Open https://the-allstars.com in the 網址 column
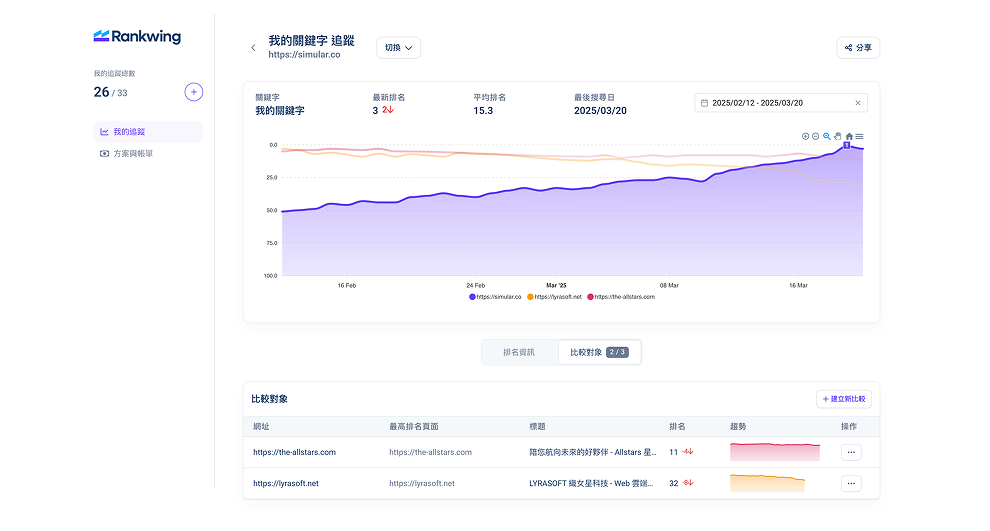 click(x=294, y=452)
